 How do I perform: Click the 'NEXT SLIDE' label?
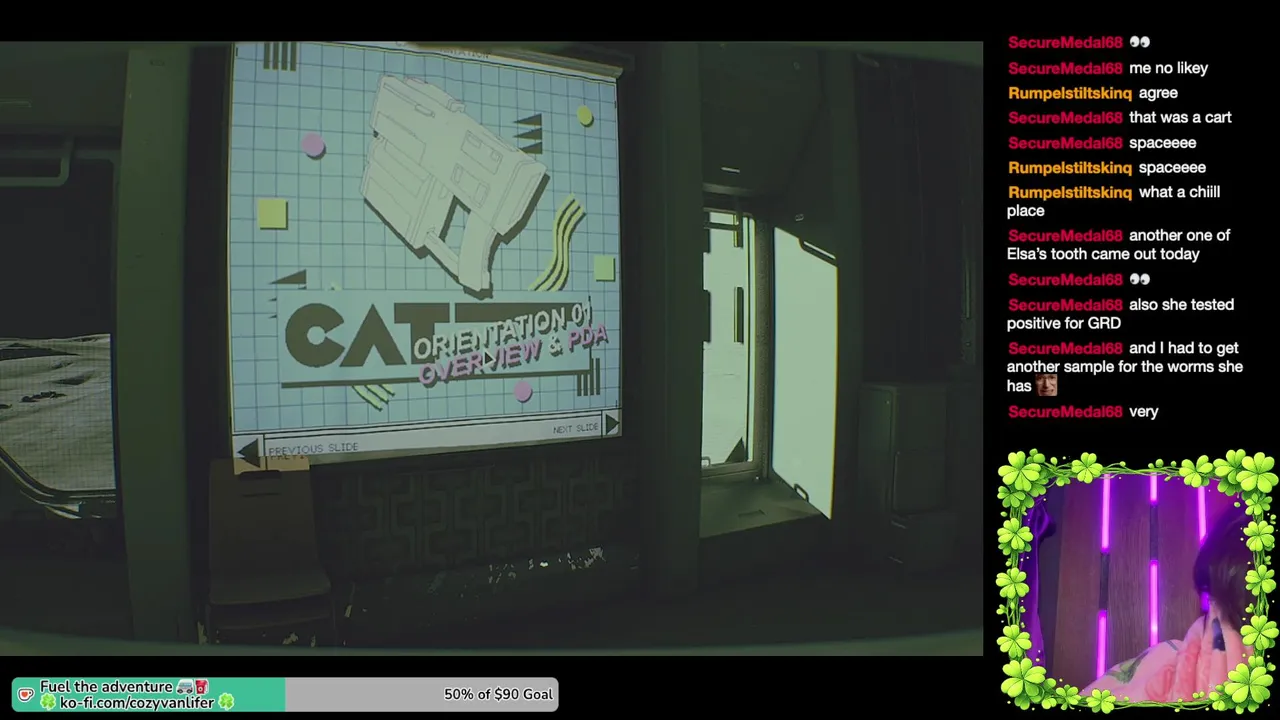[x=576, y=429]
